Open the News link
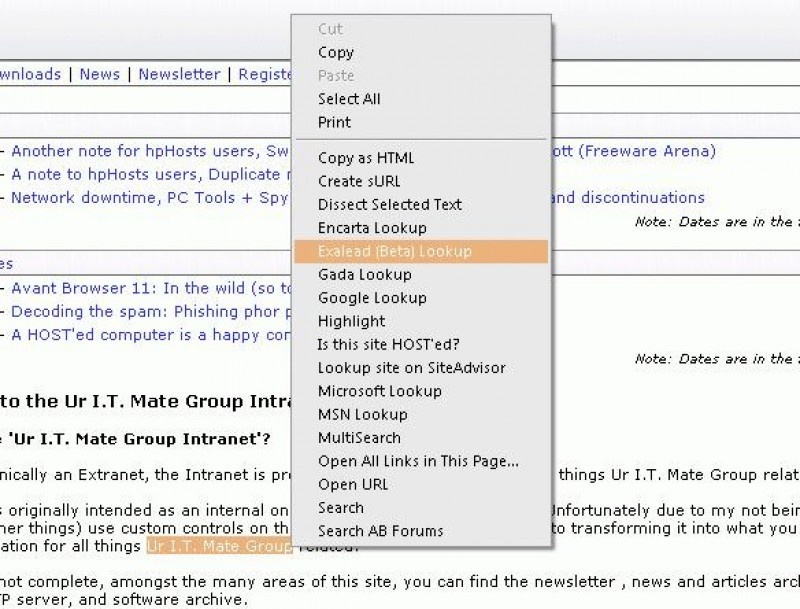This screenshot has height=609, width=800. 99,74
